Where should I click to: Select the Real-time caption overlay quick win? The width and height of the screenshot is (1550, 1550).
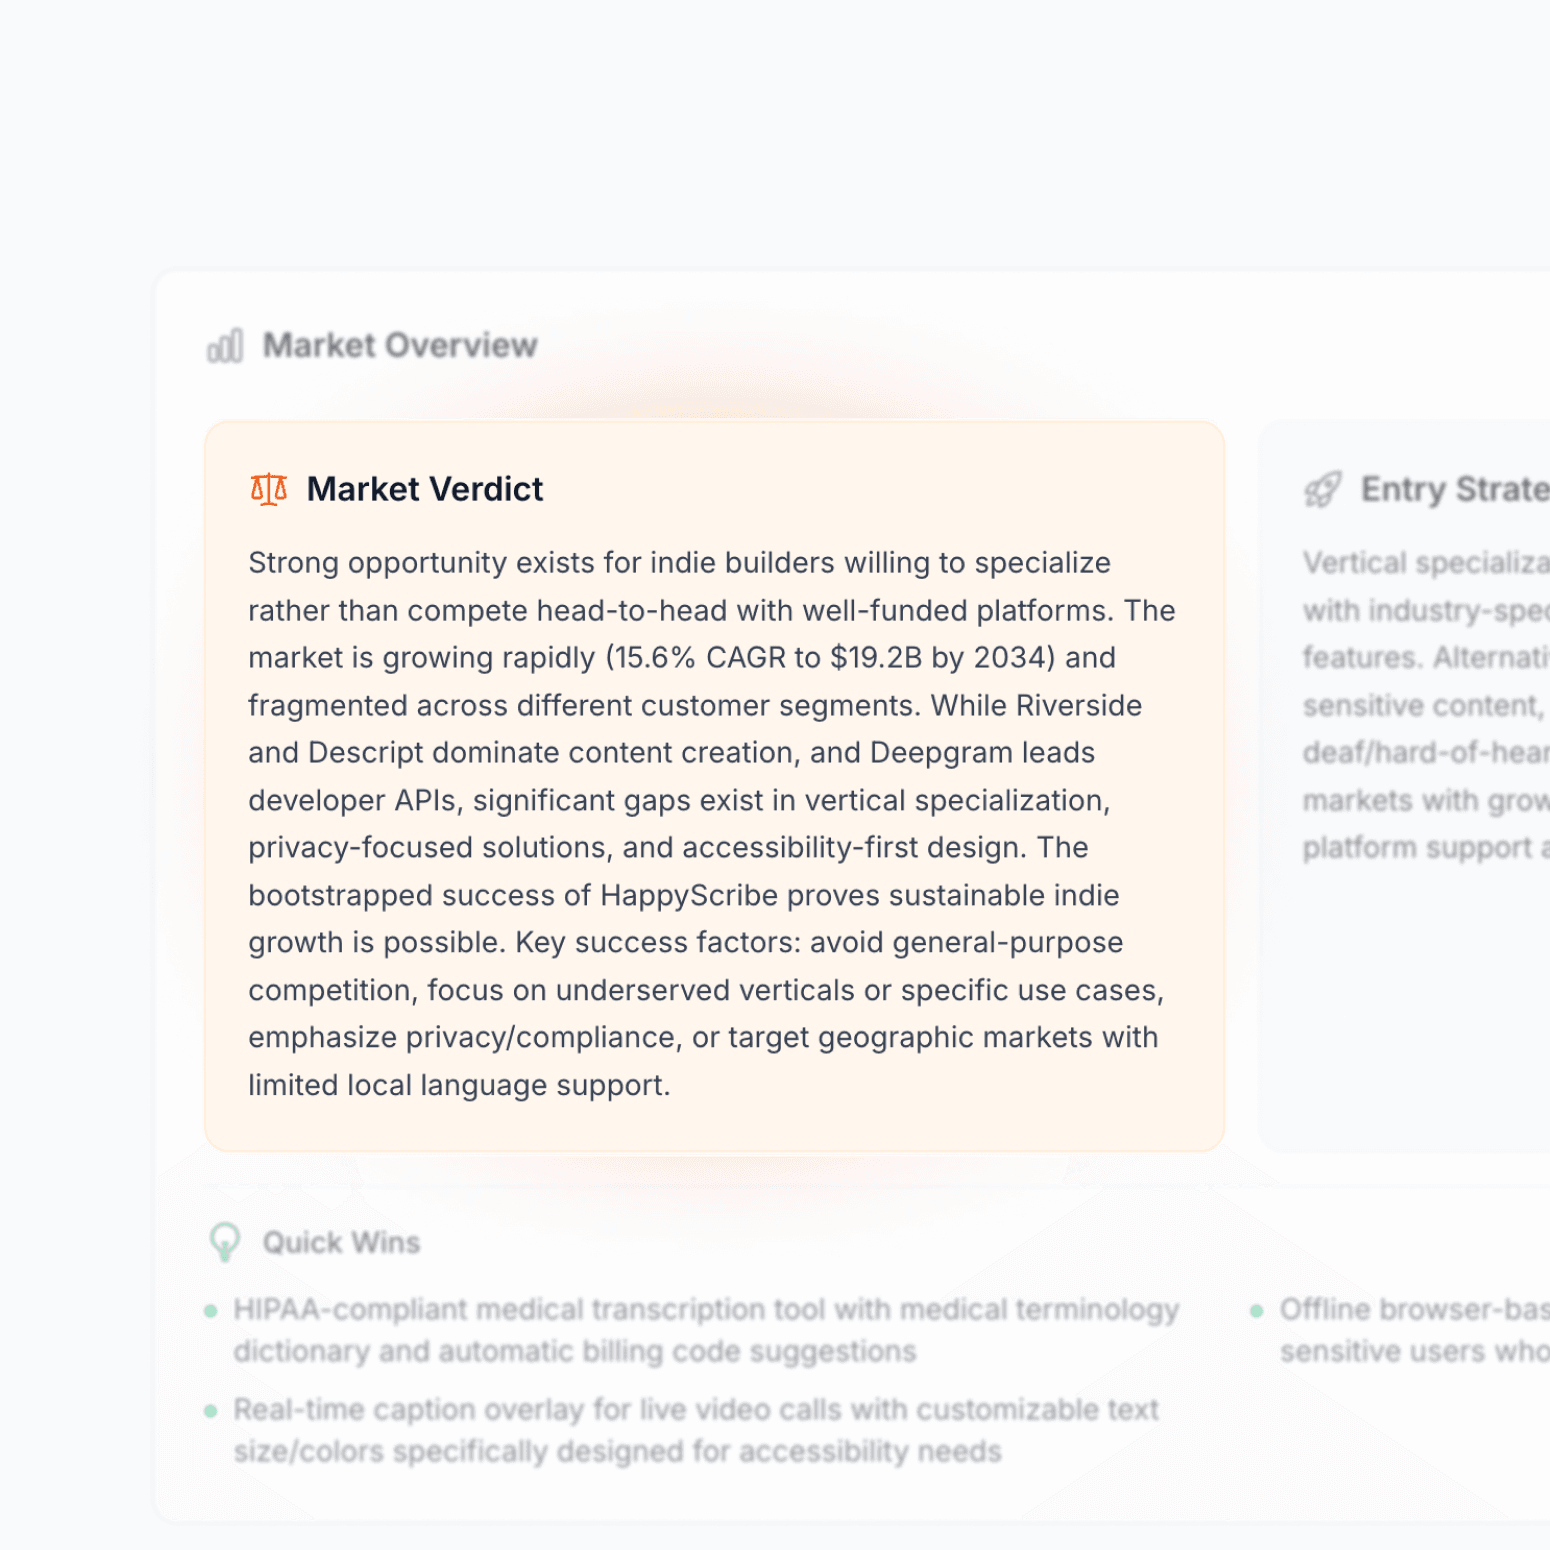tap(696, 1430)
